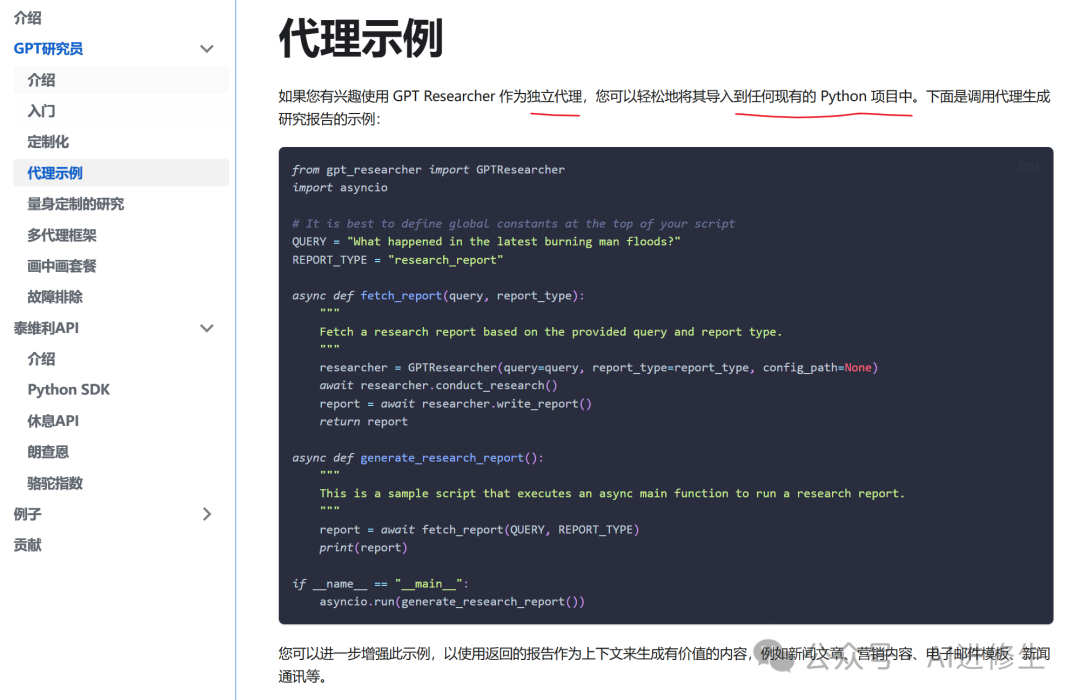The width and height of the screenshot is (1080, 700).
Task: Click the 'from gpt_researcher import GPTResearcher' line
Action: point(428,169)
